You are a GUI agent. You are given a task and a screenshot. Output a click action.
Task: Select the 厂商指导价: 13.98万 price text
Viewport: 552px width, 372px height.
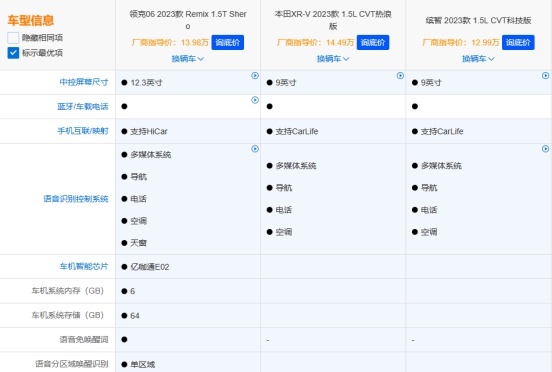(x=170, y=43)
